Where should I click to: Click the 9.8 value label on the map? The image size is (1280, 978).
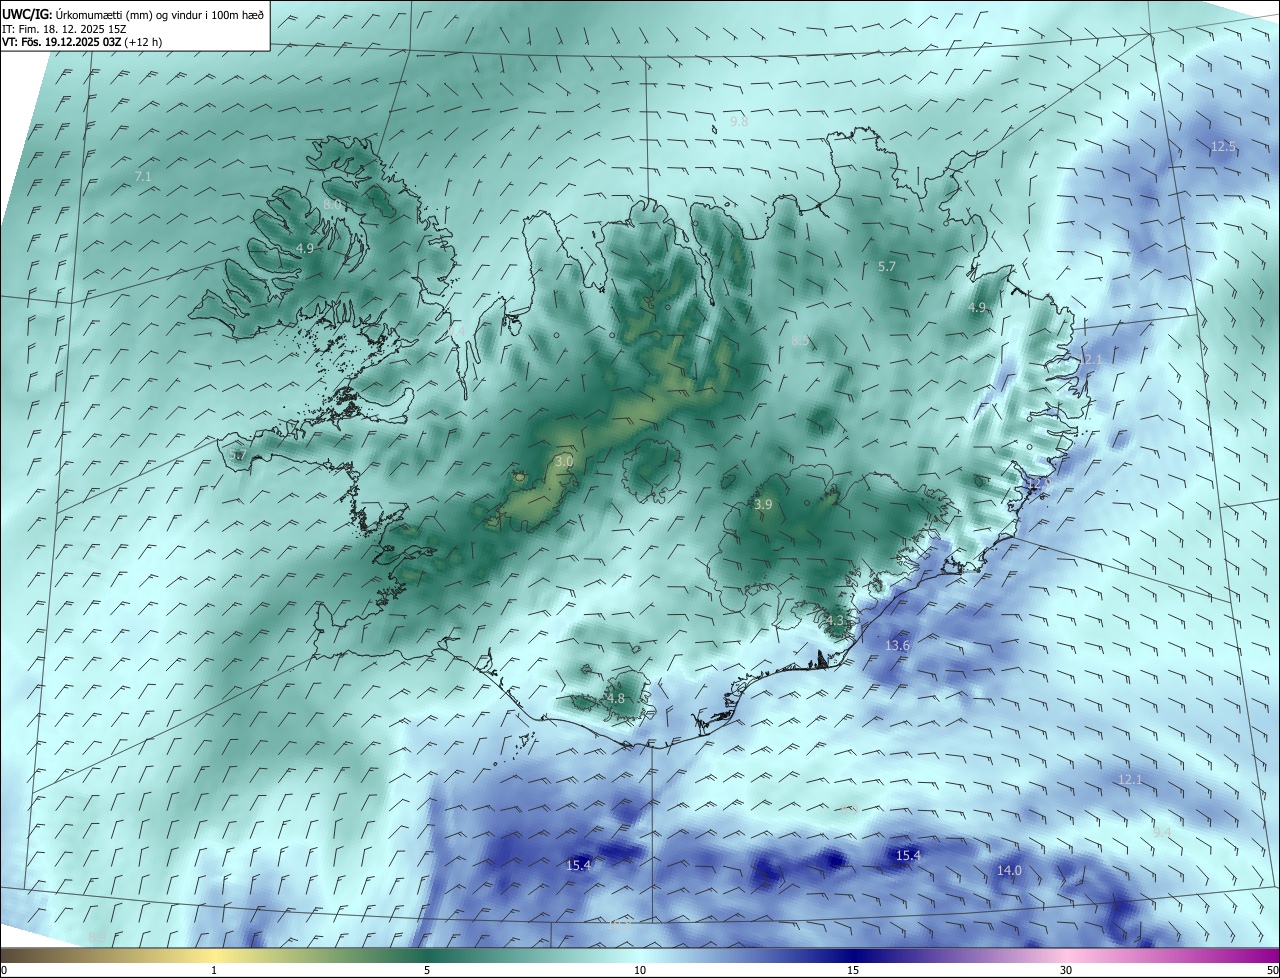(x=739, y=121)
